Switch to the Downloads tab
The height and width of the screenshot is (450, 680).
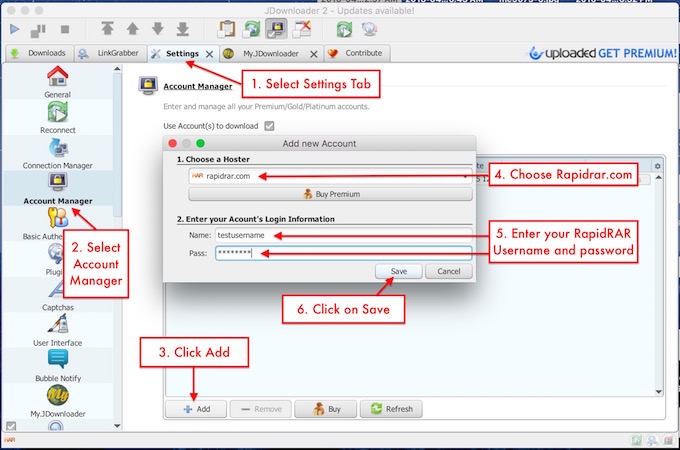click(x=38, y=53)
